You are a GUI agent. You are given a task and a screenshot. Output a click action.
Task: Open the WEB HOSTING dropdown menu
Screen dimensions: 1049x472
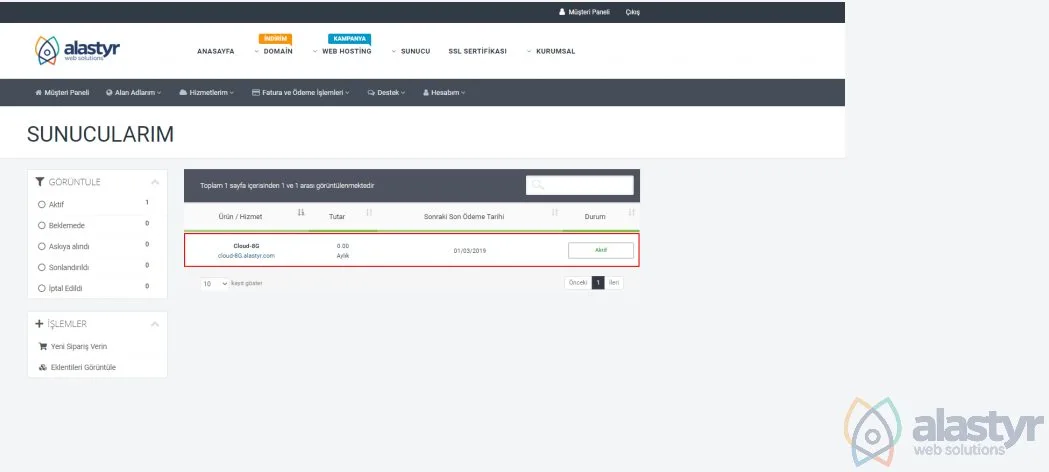pos(342,51)
